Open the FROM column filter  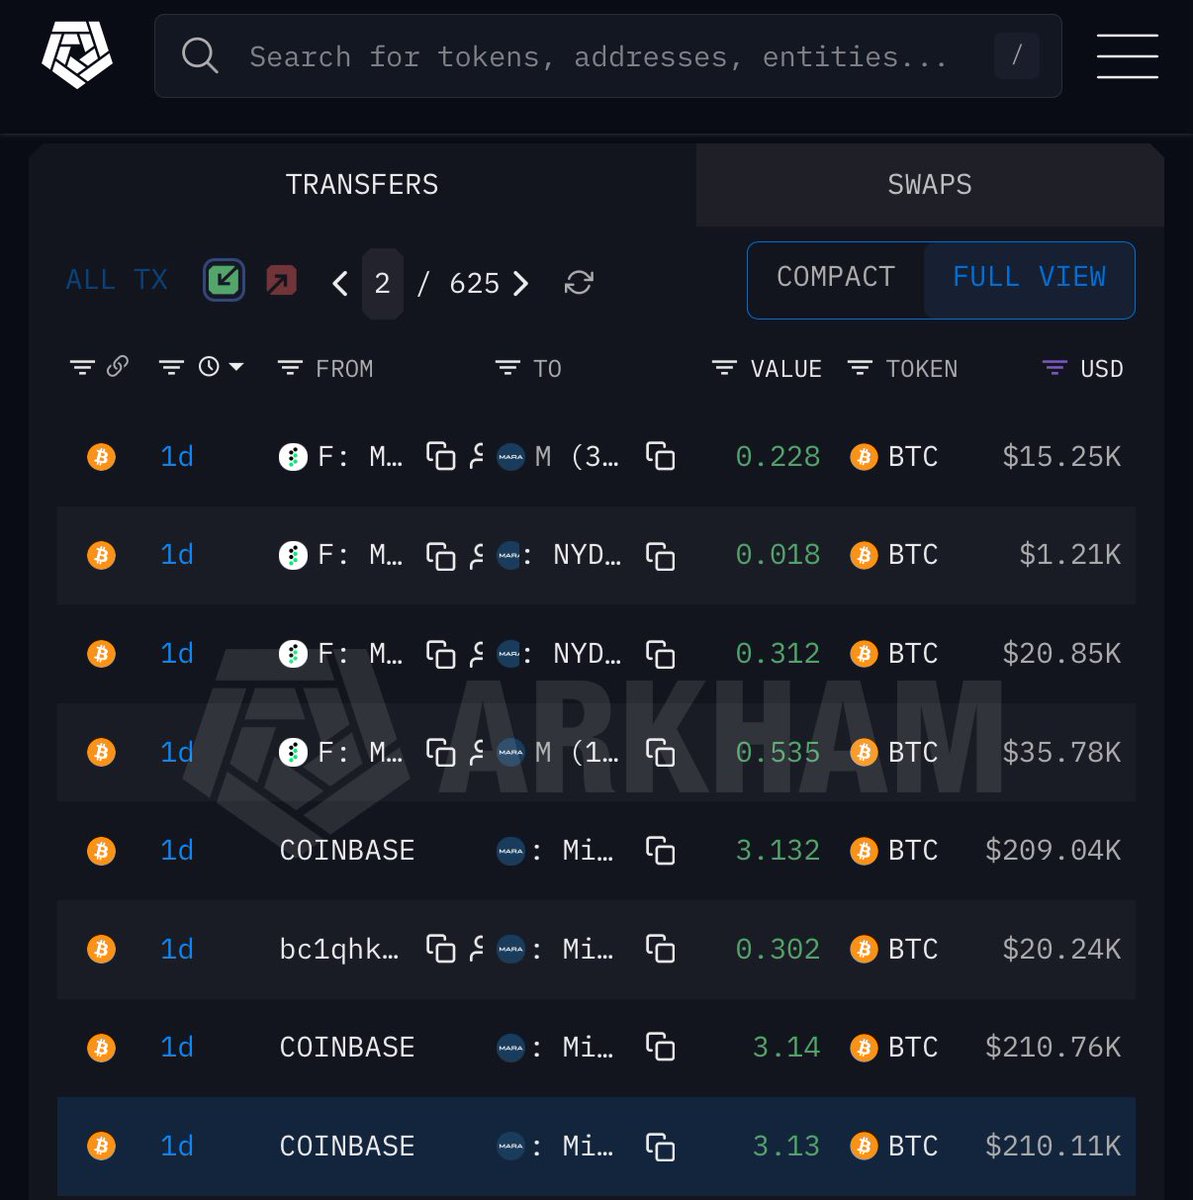(290, 369)
